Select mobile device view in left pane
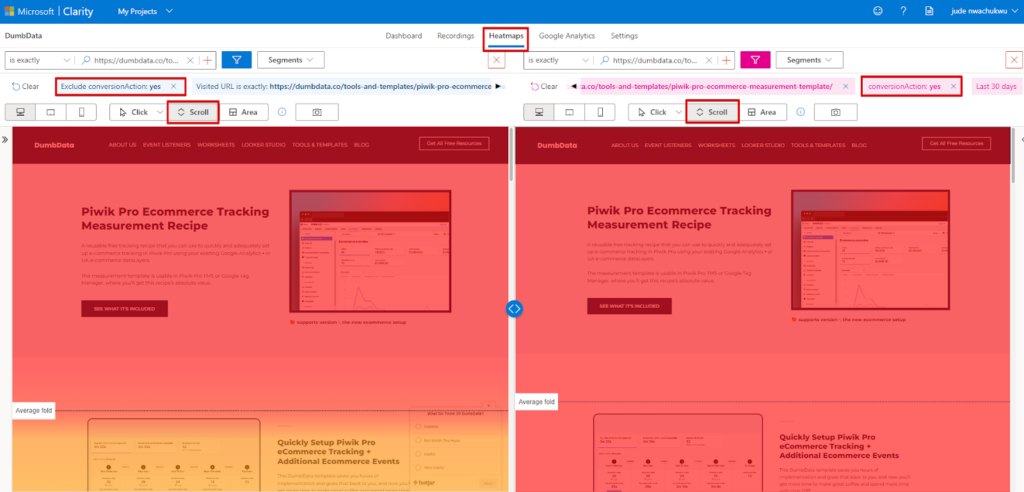Screen dimensions: 1024x492 [82, 112]
